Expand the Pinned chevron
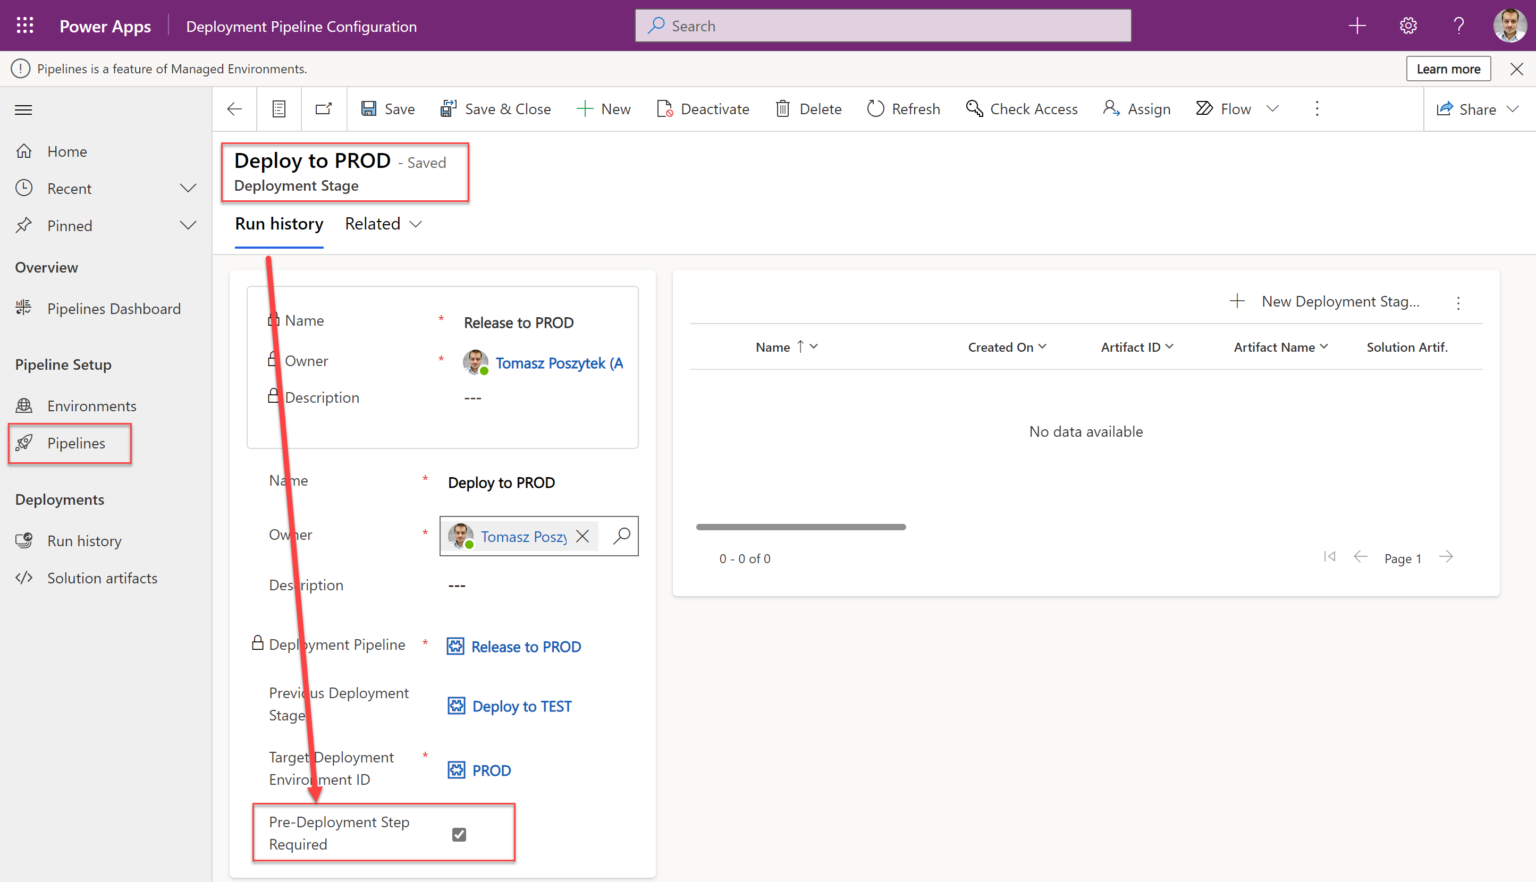Image resolution: width=1536 pixels, height=882 pixels. pos(188,225)
